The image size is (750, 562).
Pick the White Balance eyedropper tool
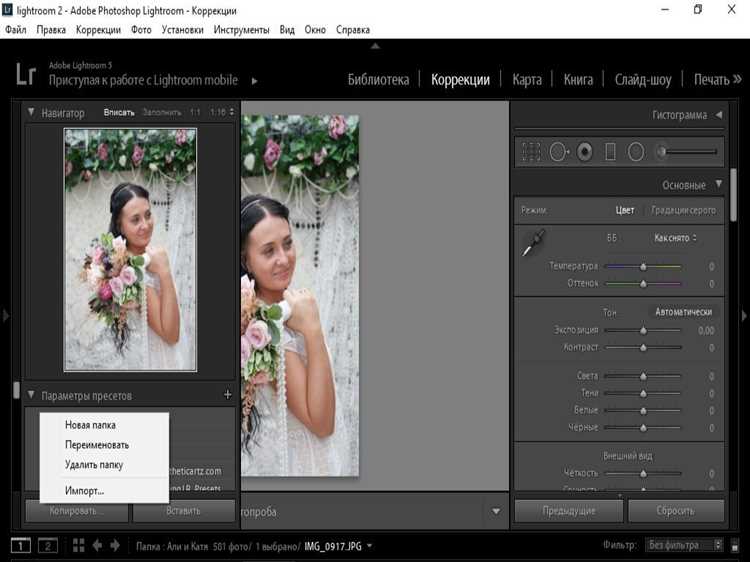point(533,242)
